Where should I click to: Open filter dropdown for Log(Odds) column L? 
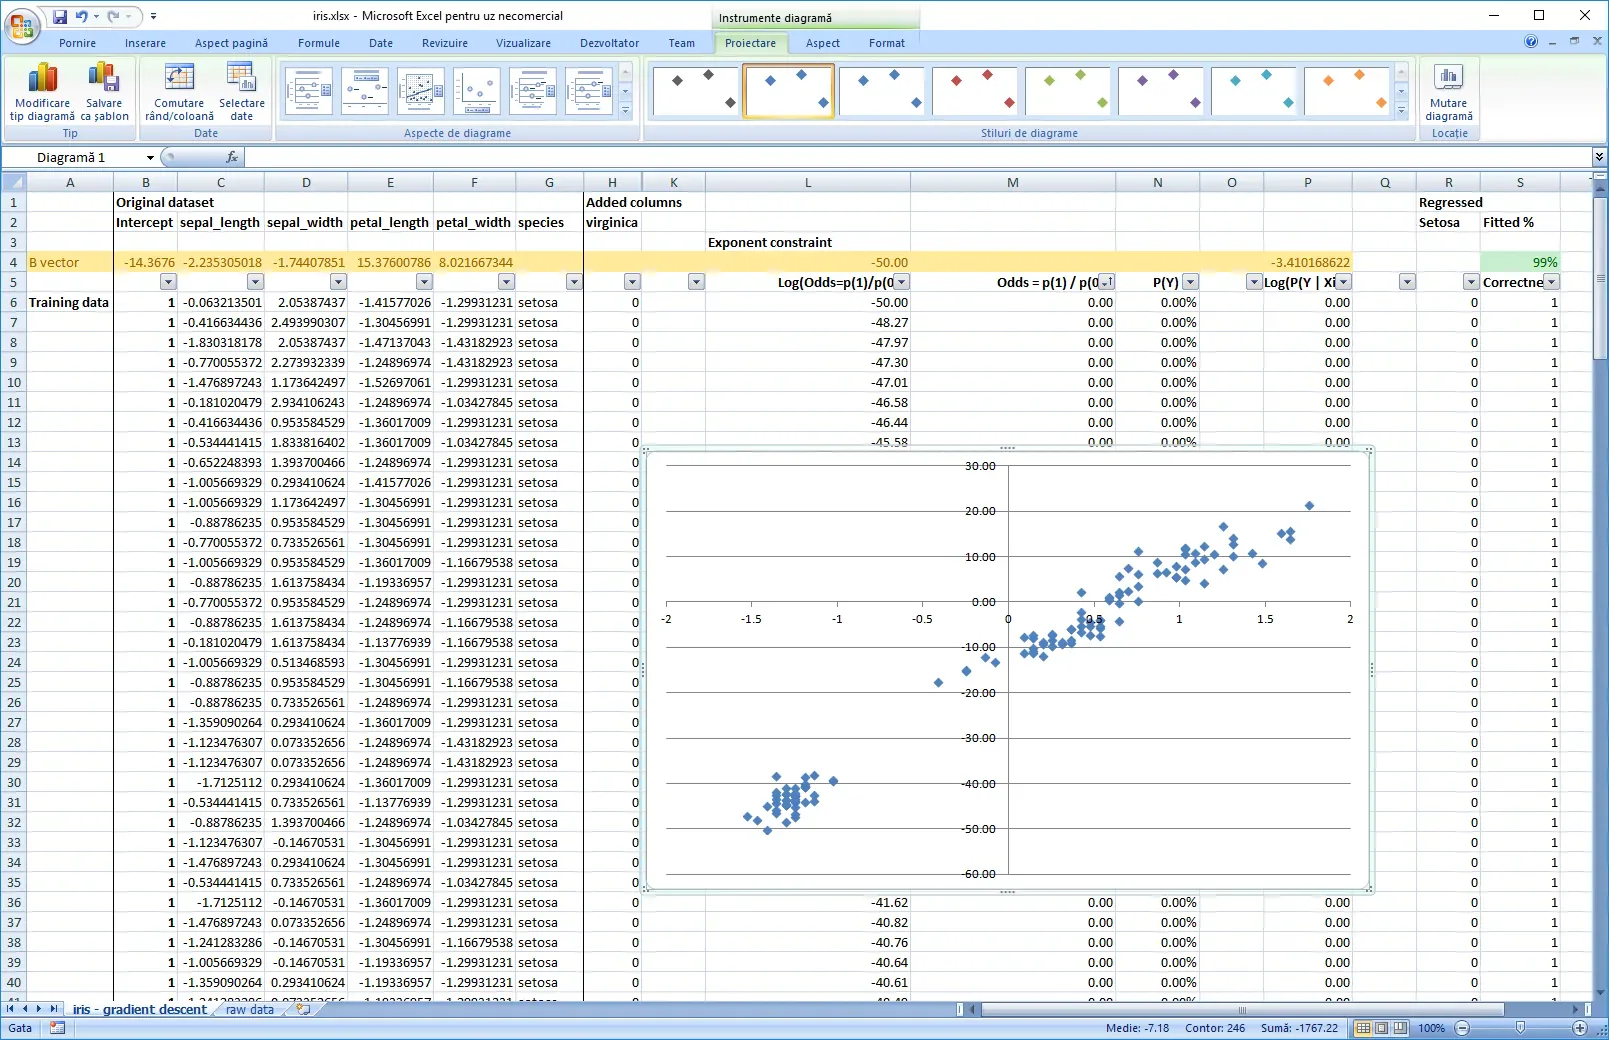tap(902, 282)
